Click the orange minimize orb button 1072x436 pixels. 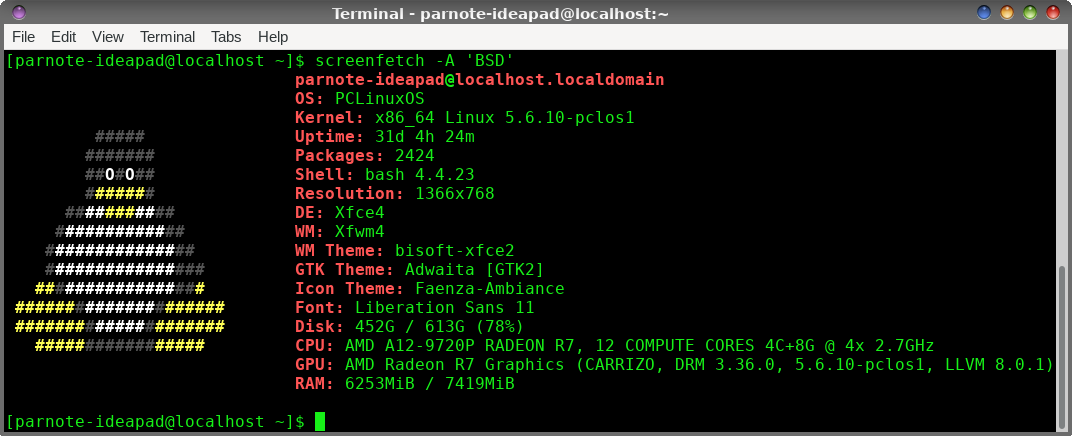tap(1007, 12)
